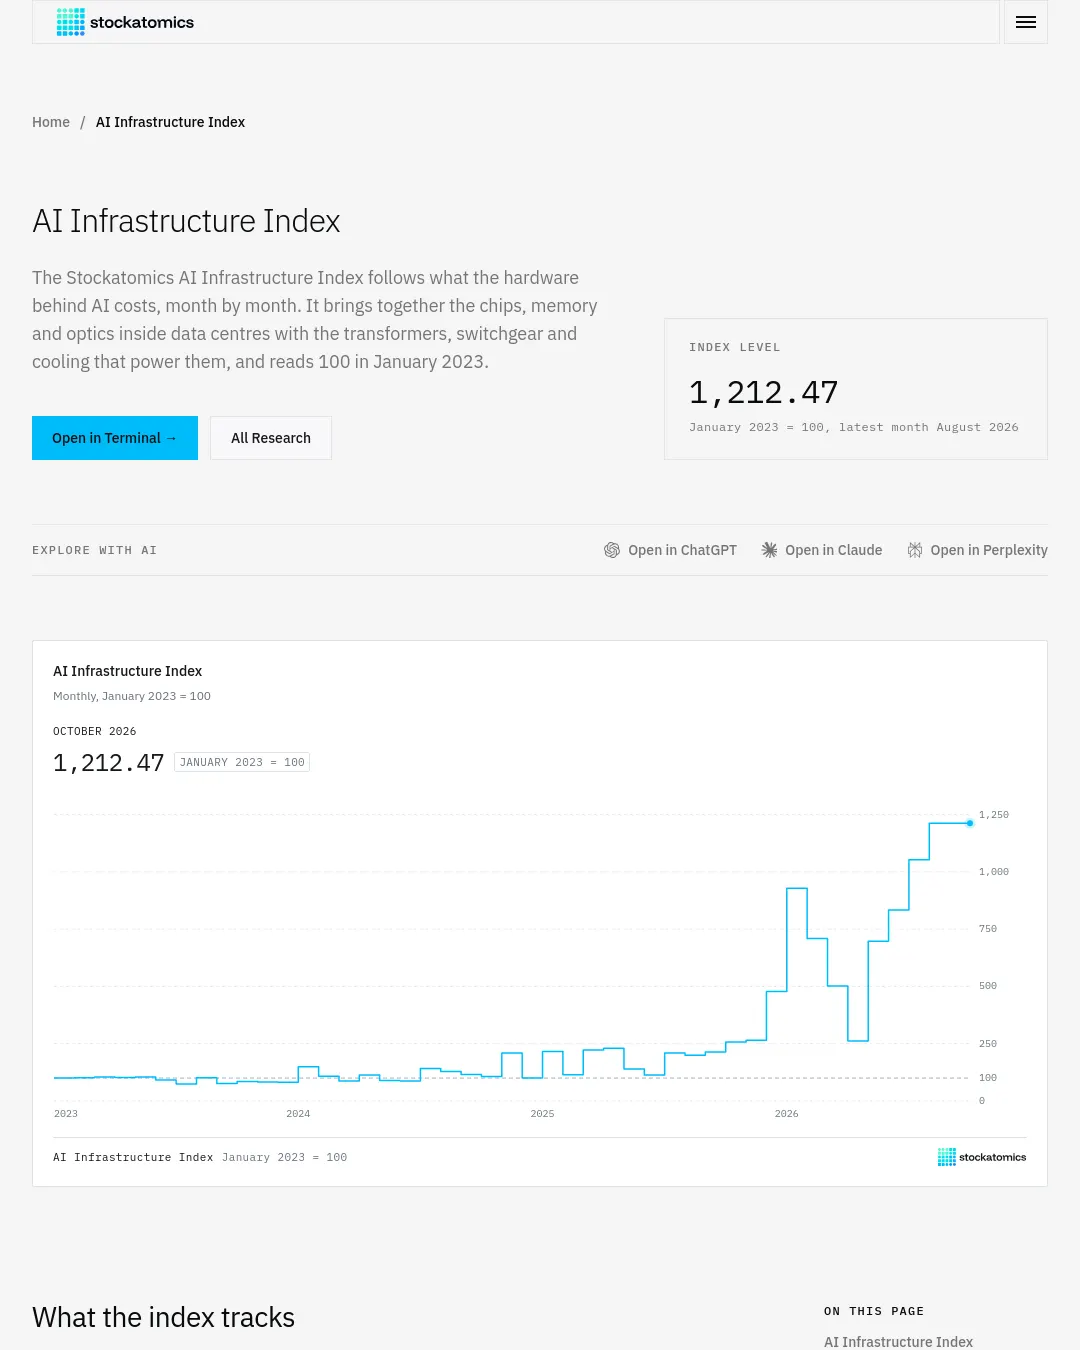Screen dimensions: 1080x1350
Task: Open in ChatGPT link
Action: (x=670, y=550)
